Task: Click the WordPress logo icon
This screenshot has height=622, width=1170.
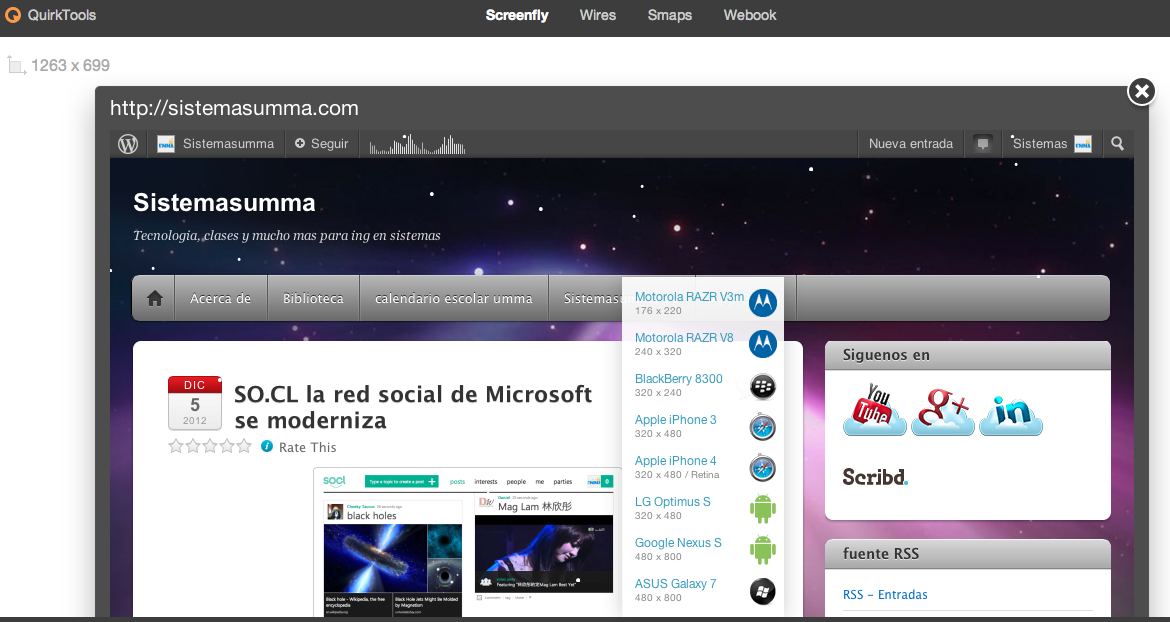Action: point(128,144)
